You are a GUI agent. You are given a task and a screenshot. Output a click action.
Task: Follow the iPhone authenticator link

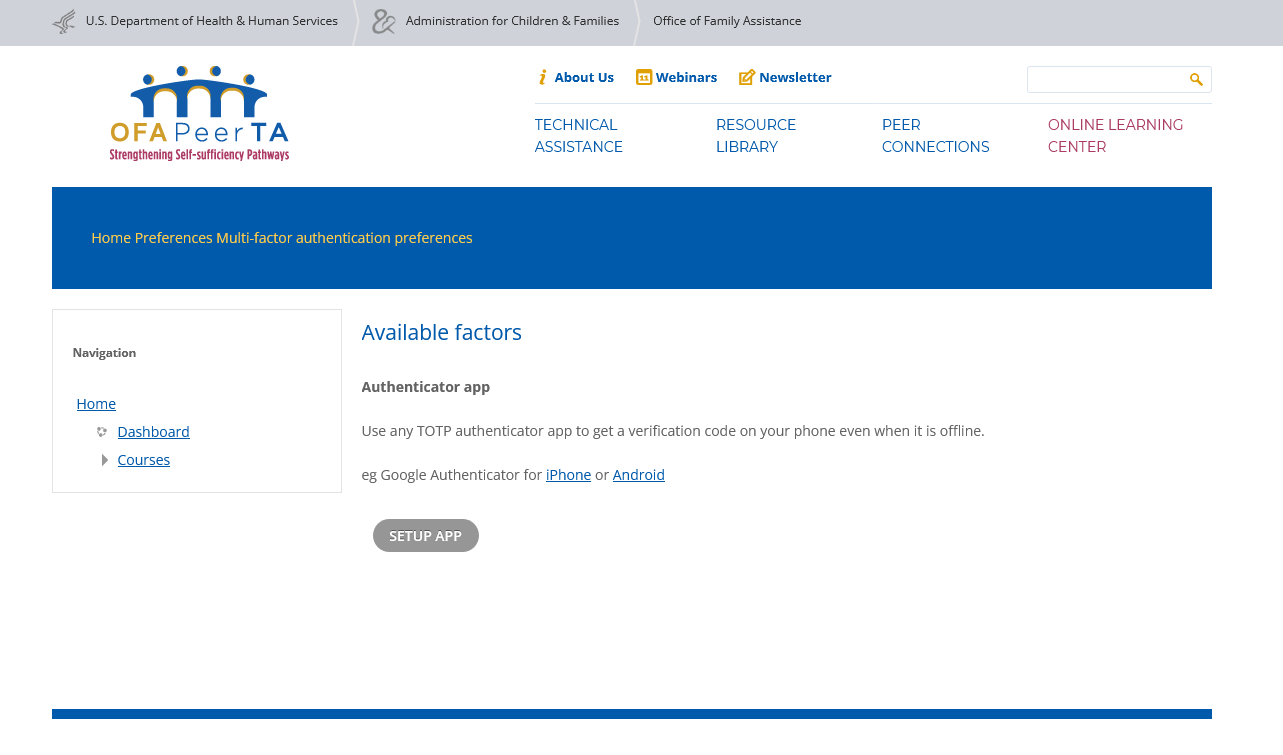pyautogui.click(x=568, y=475)
